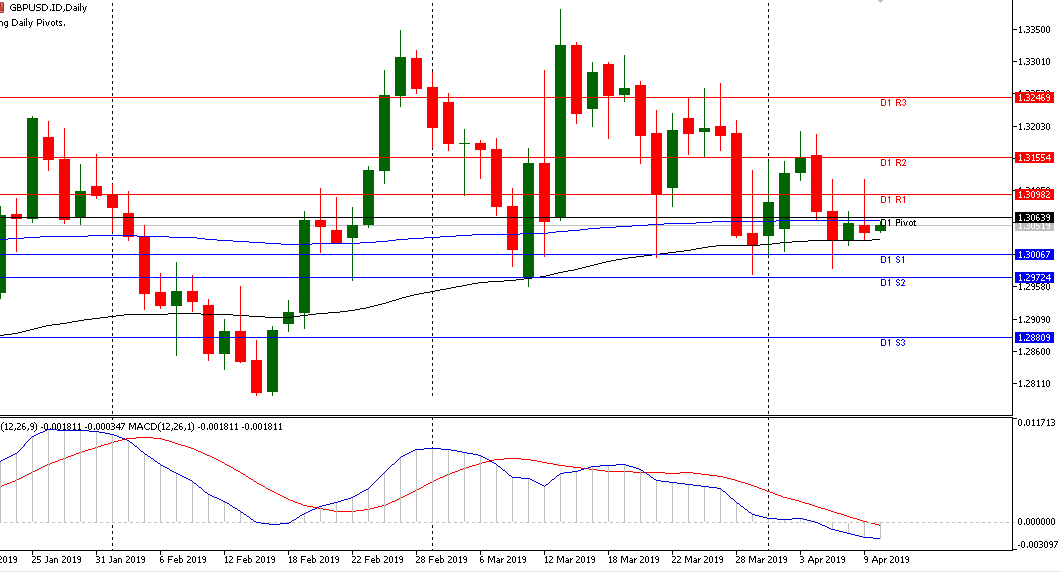Viewport: 1061px width, 573px height.
Task: Select the D1 S3 support label
Action: pyautogui.click(x=893, y=343)
